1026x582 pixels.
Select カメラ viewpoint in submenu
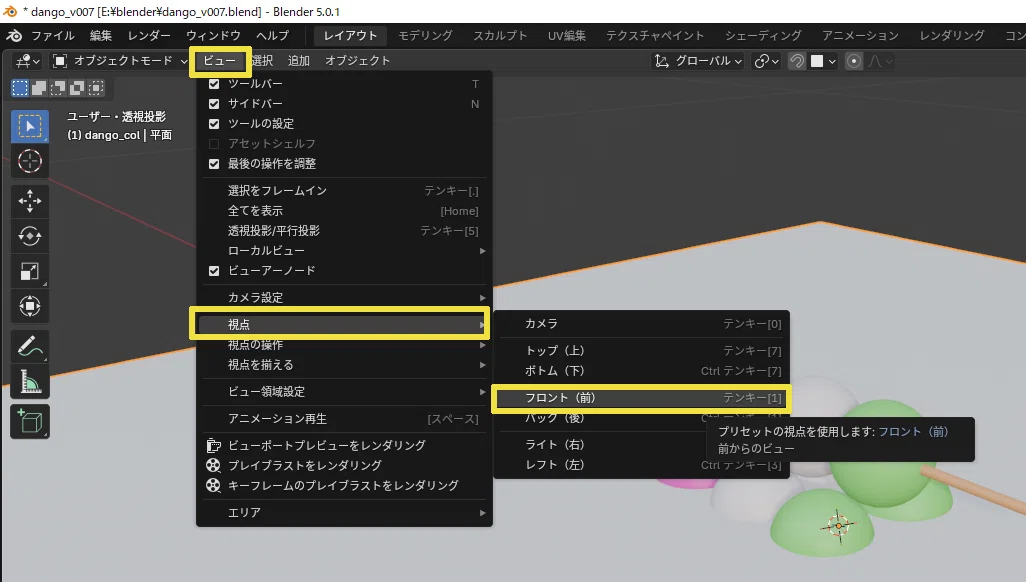tap(641, 323)
